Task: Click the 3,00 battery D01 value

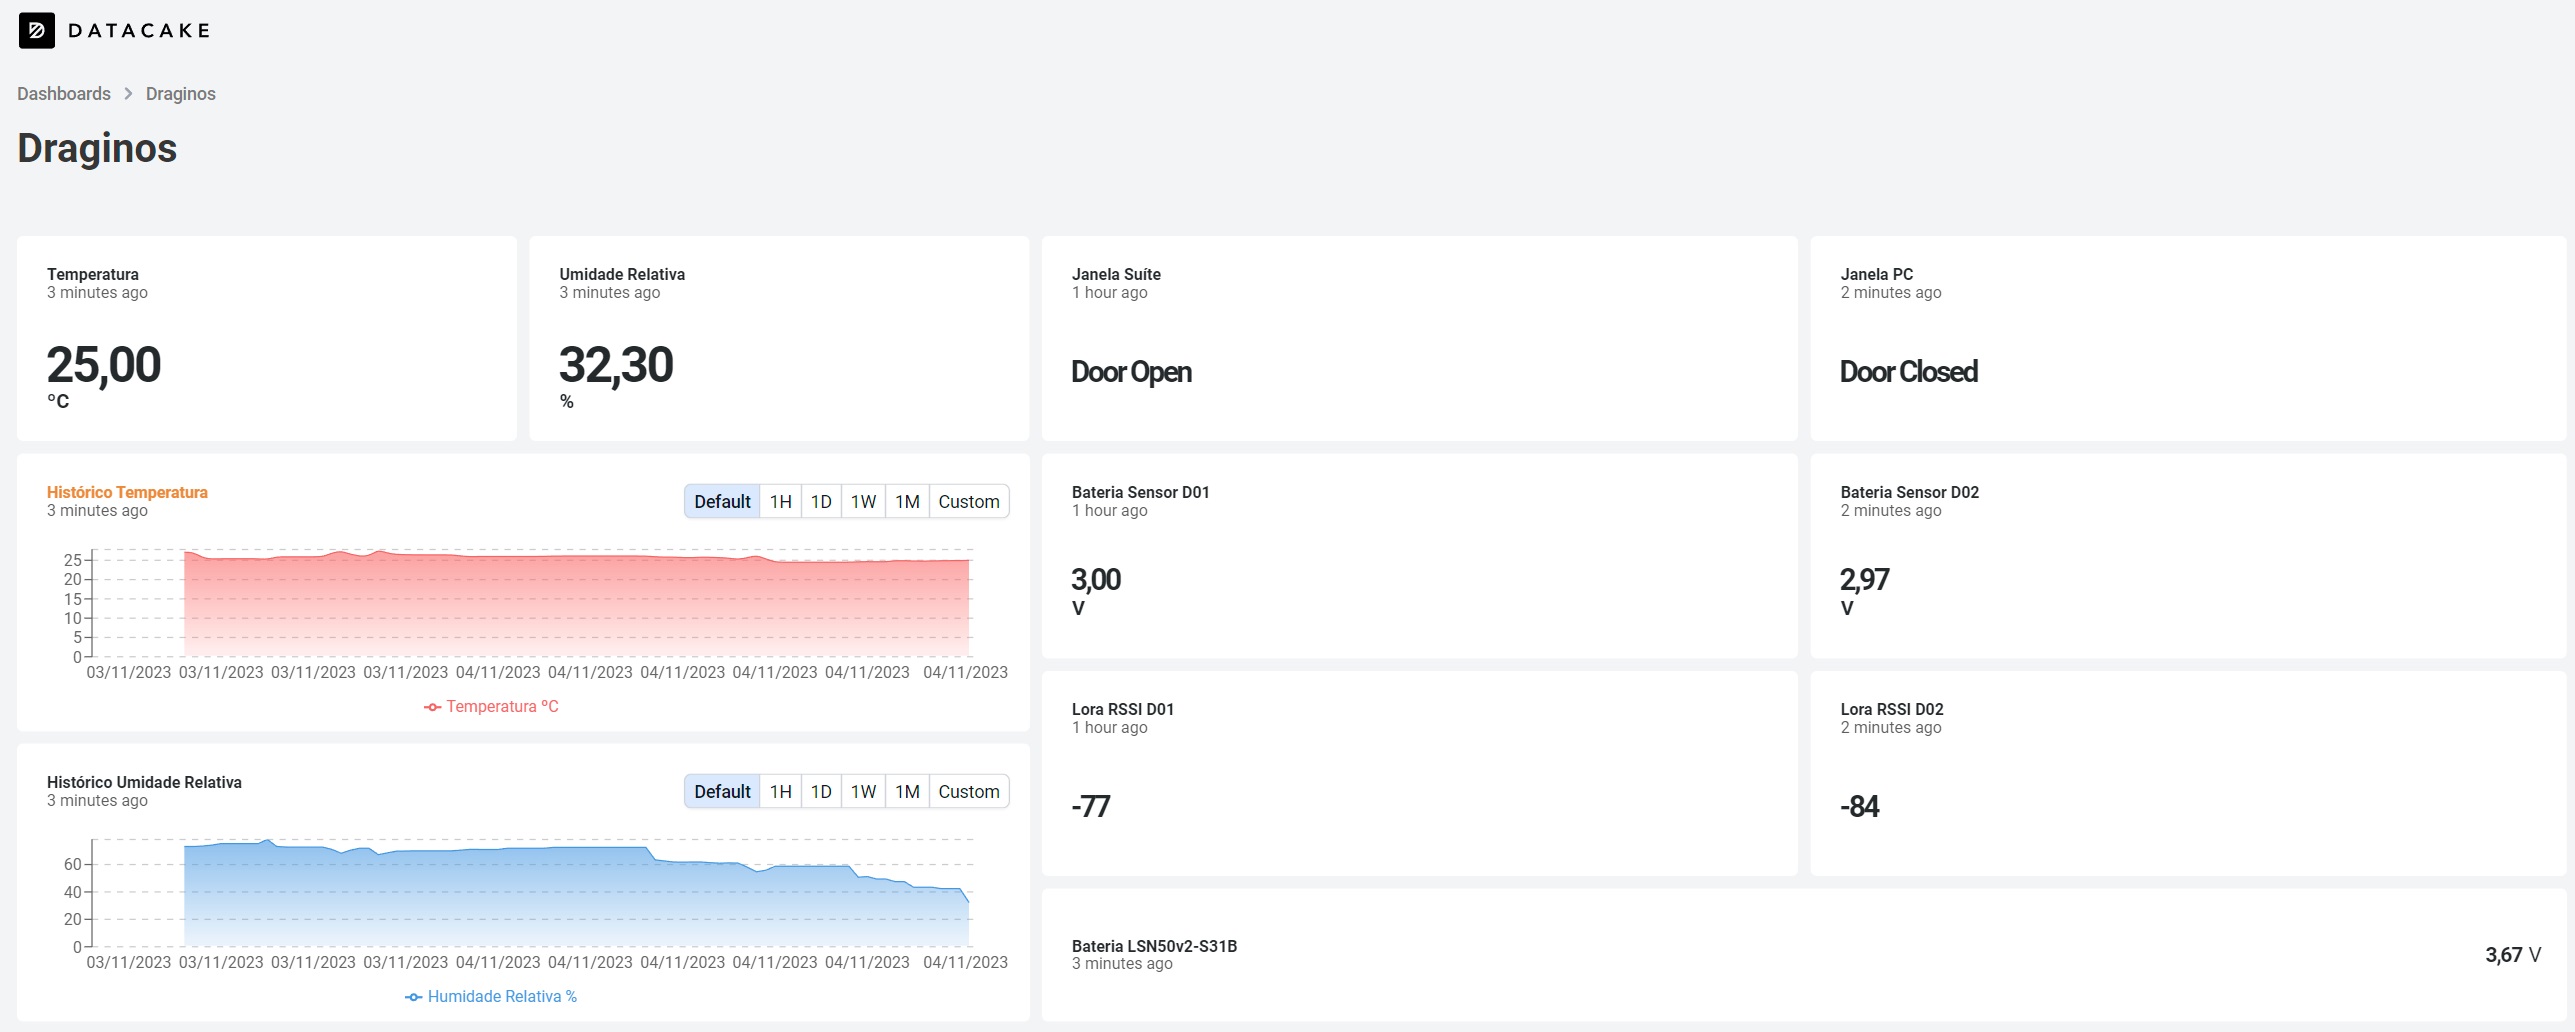Action: [1096, 580]
